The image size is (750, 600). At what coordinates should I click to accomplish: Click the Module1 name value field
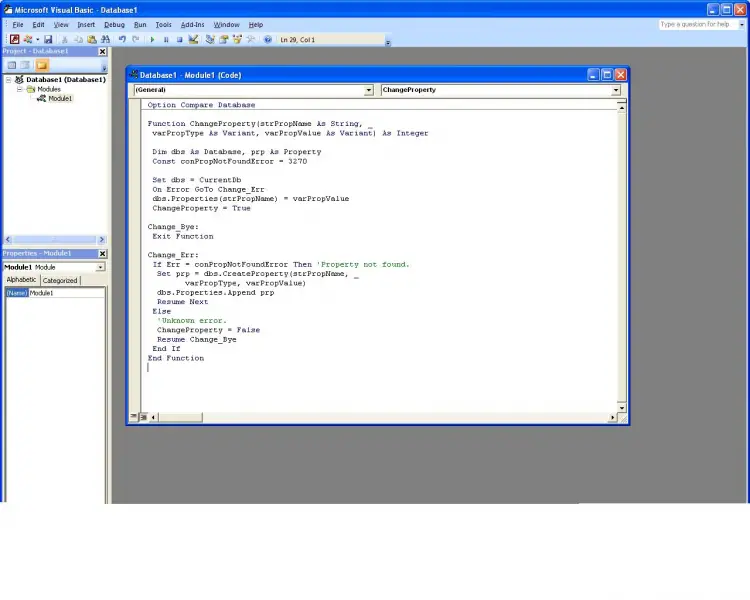coord(66,293)
